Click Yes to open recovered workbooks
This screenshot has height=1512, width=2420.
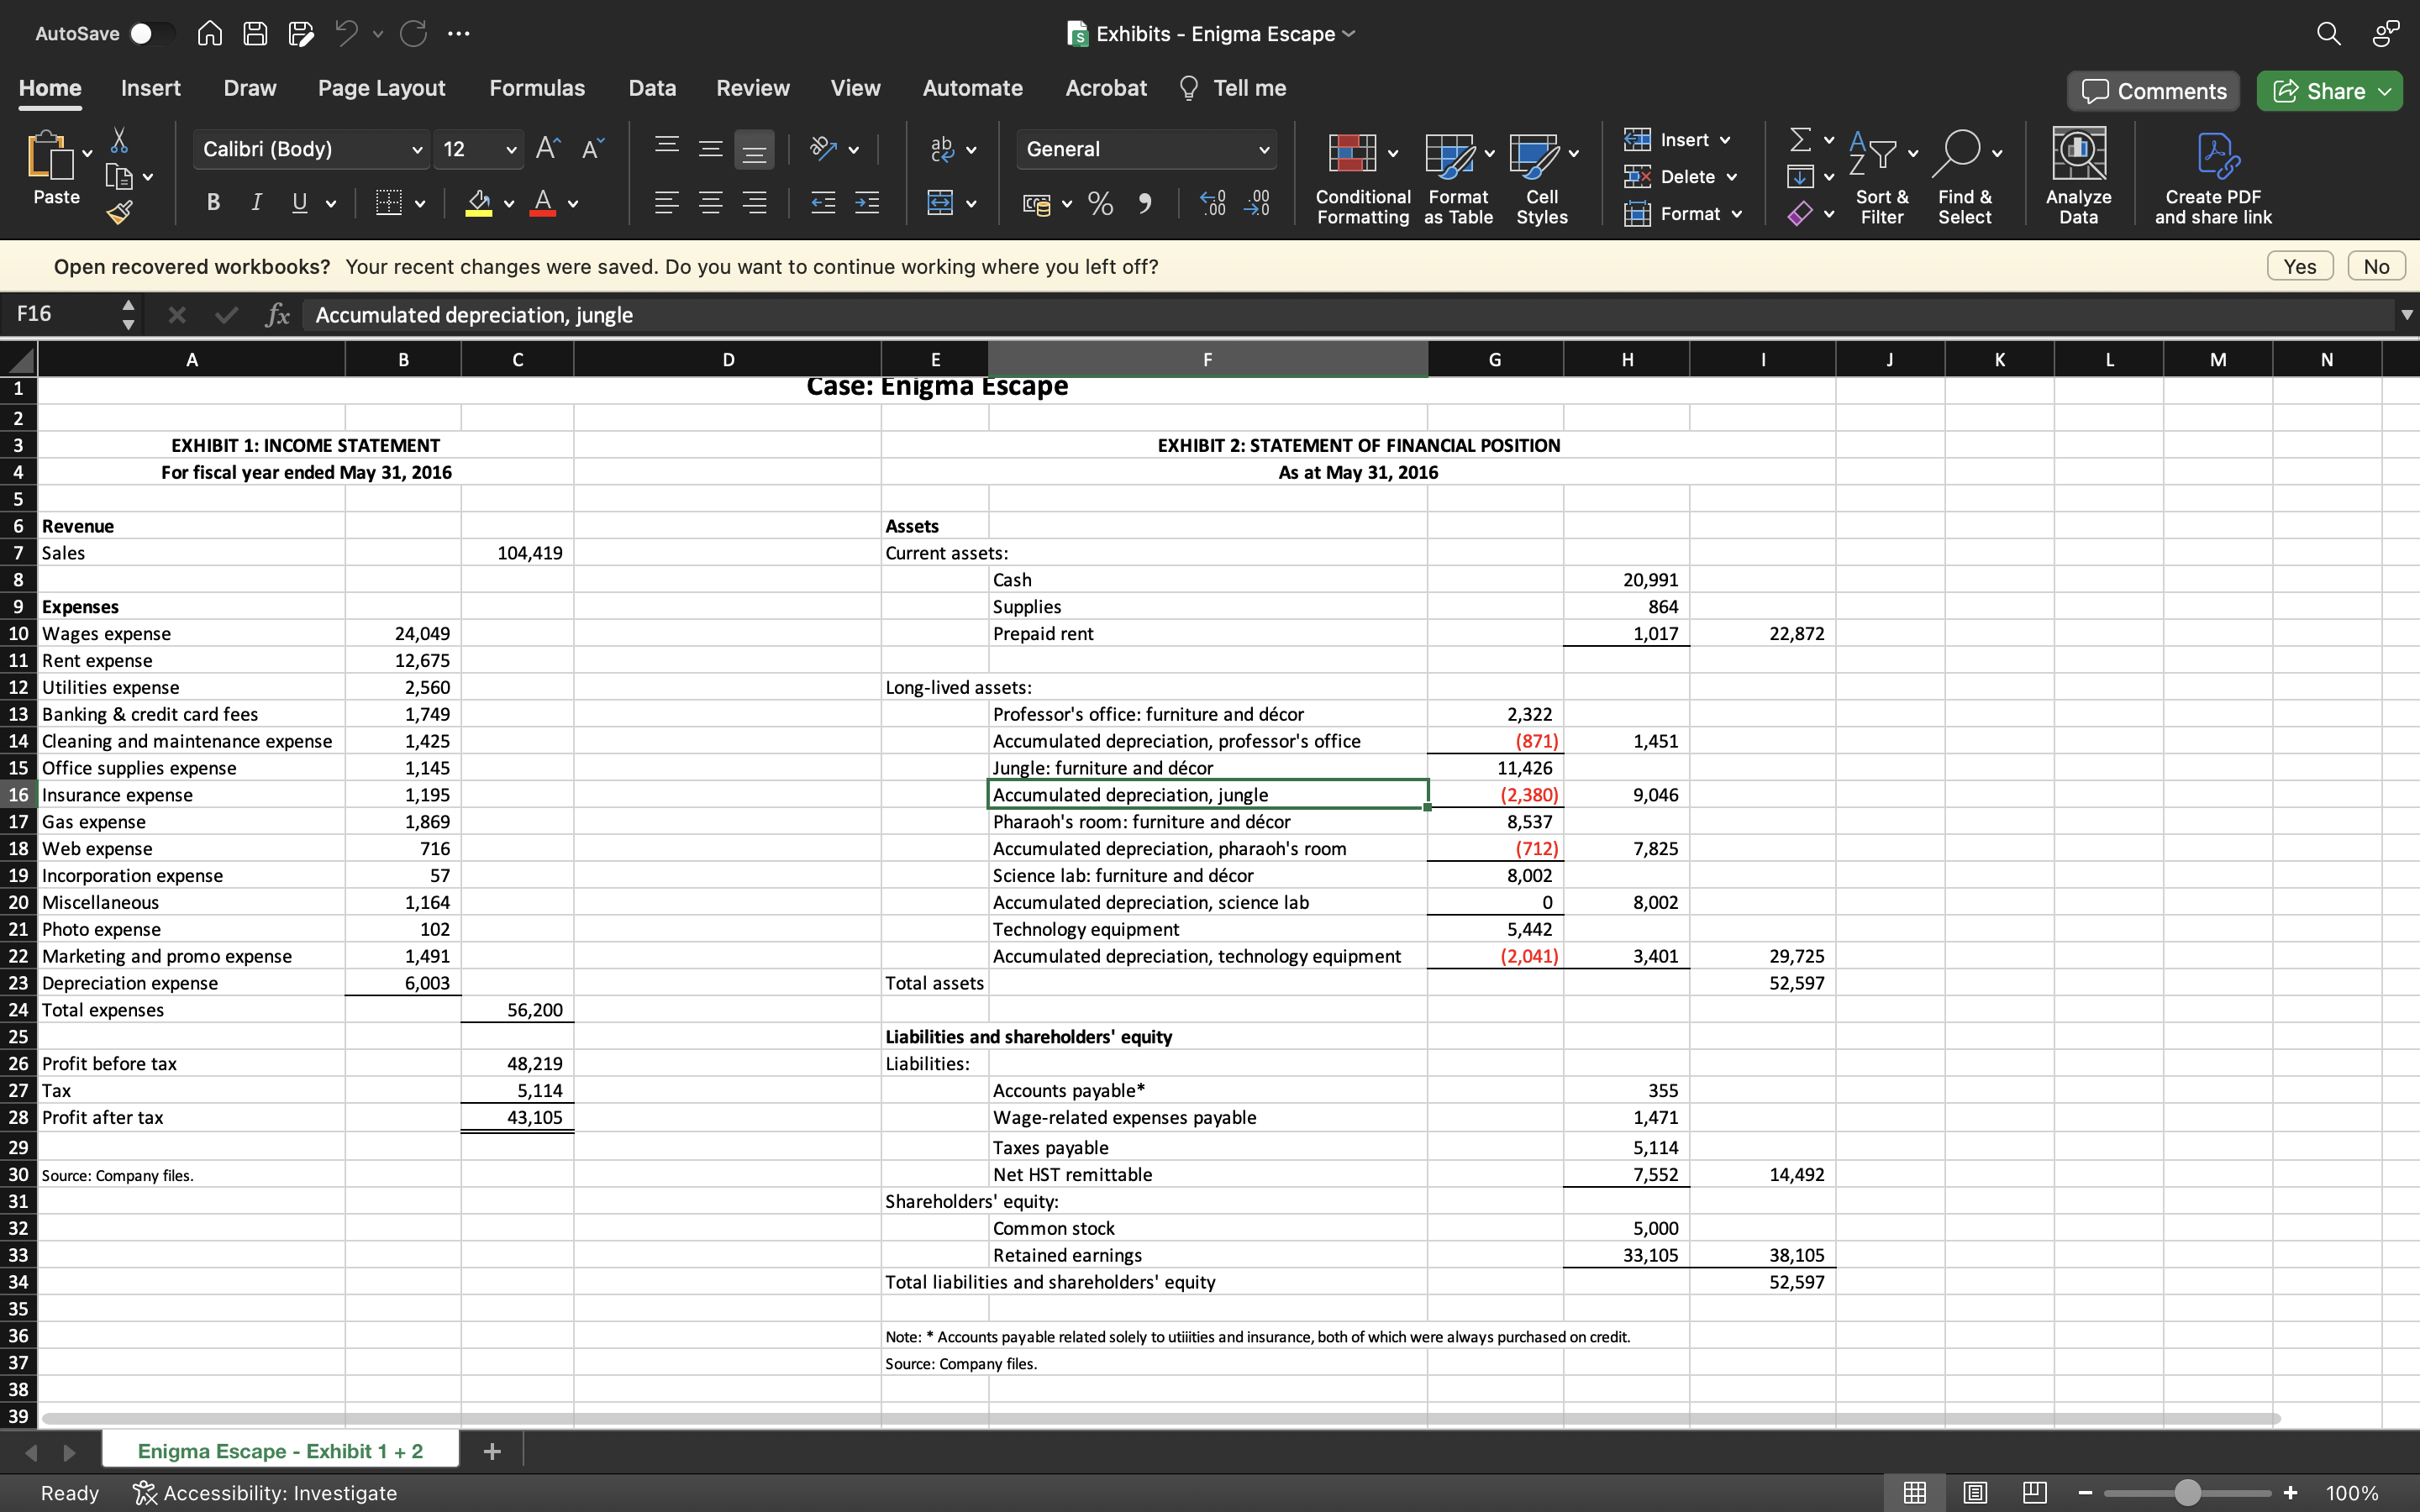(x=2299, y=267)
